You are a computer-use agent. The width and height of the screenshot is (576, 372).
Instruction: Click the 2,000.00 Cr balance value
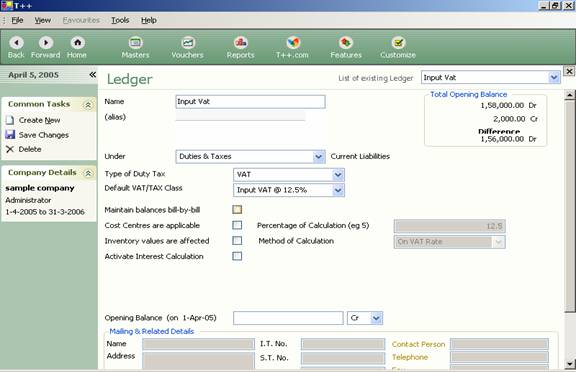click(515, 119)
